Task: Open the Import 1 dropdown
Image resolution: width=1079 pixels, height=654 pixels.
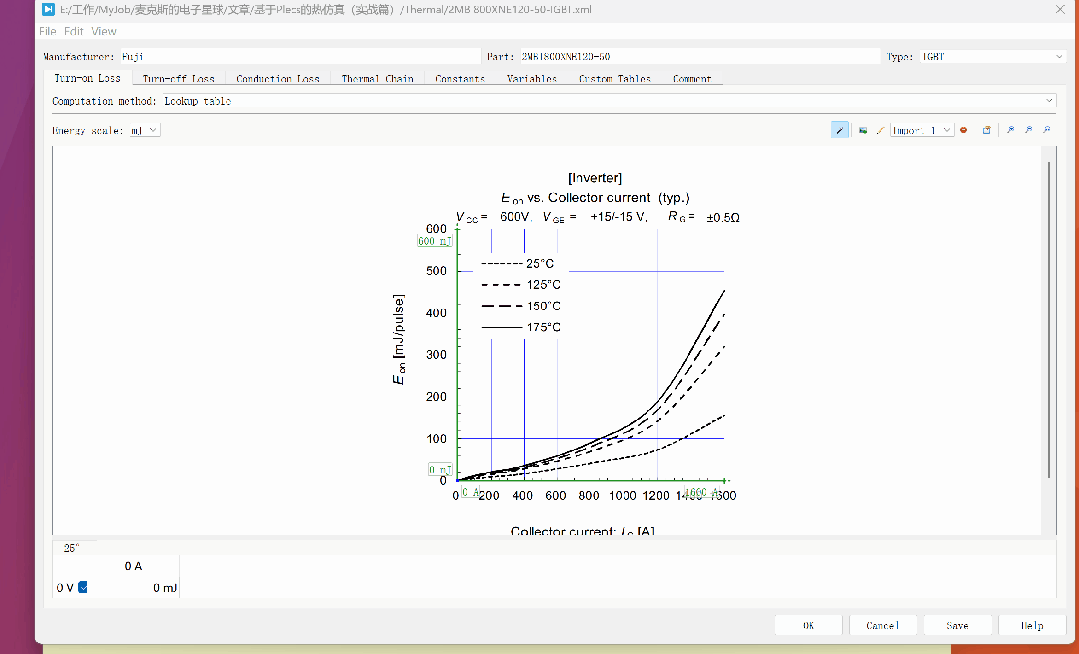Action: (922, 130)
